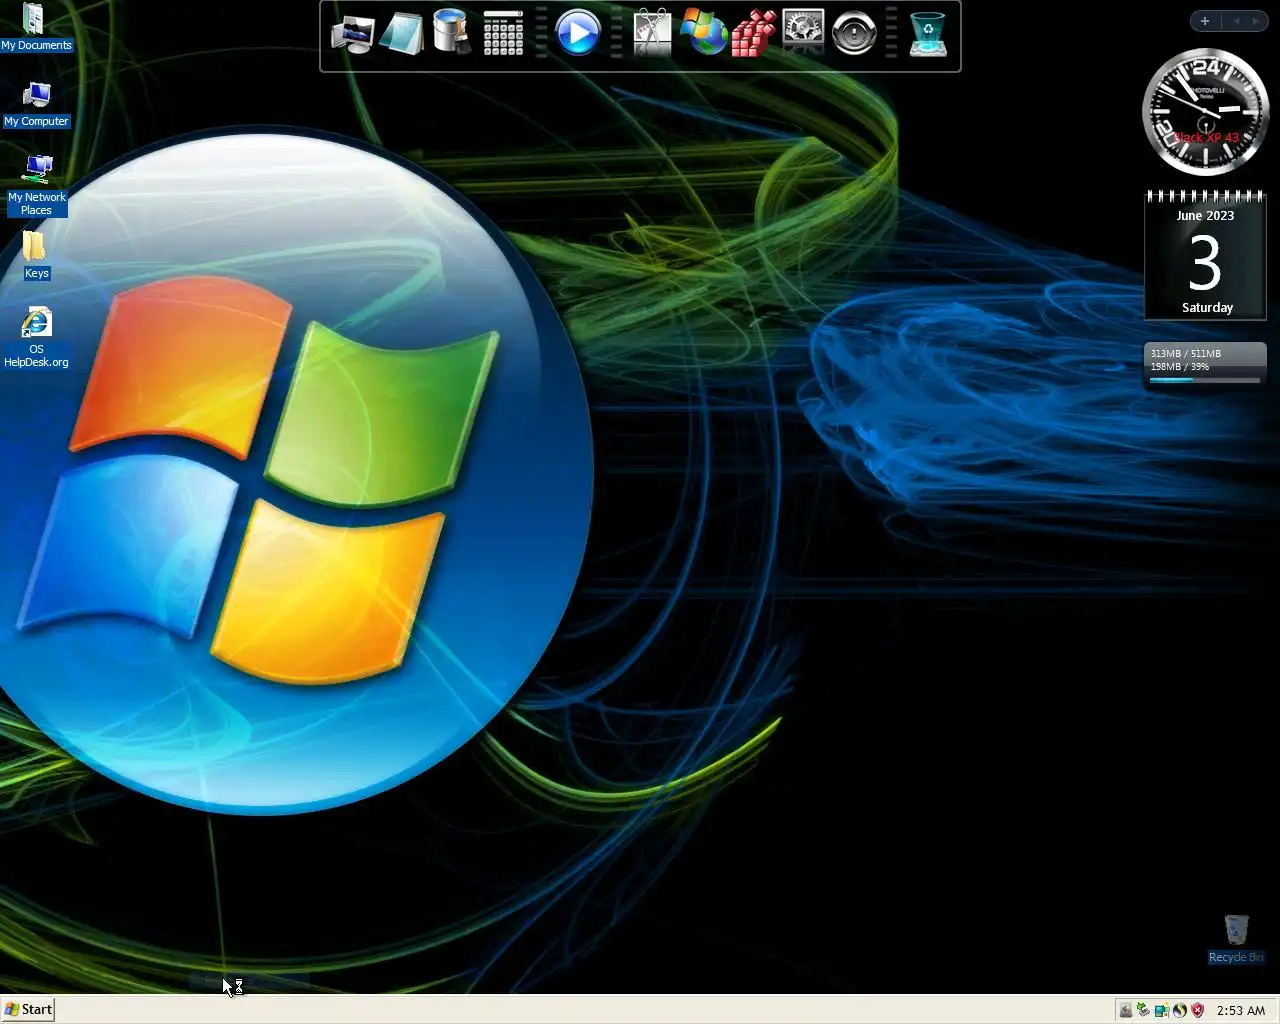Open the My Documents desktop icon
1280x1024 pixels.
click(36, 27)
